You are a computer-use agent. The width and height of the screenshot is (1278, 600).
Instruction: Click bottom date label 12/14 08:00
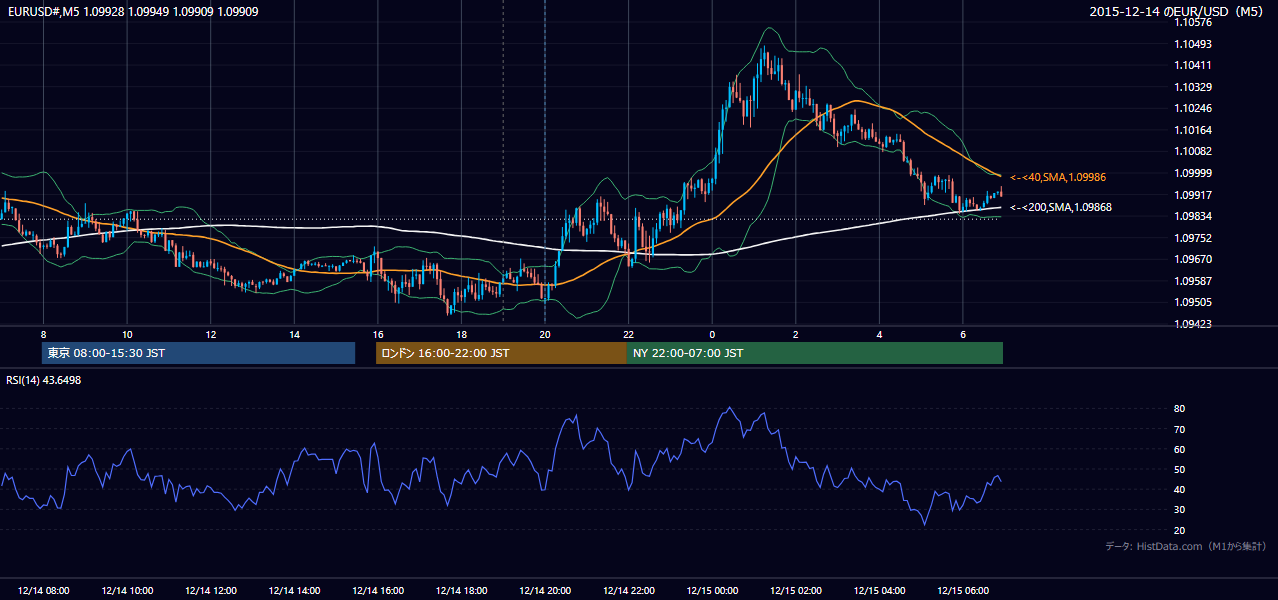coord(43,591)
